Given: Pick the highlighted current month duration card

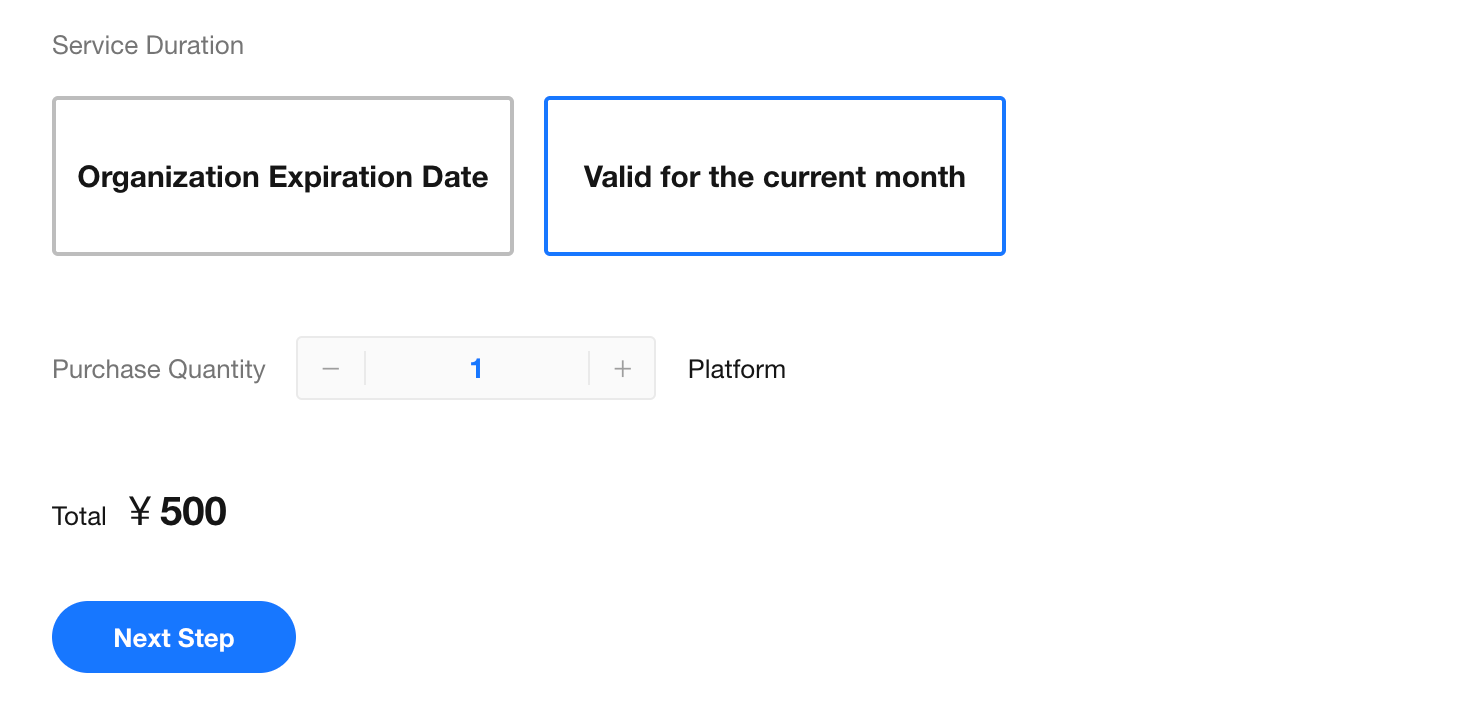Looking at the screenshot, I should pos(774,177).
